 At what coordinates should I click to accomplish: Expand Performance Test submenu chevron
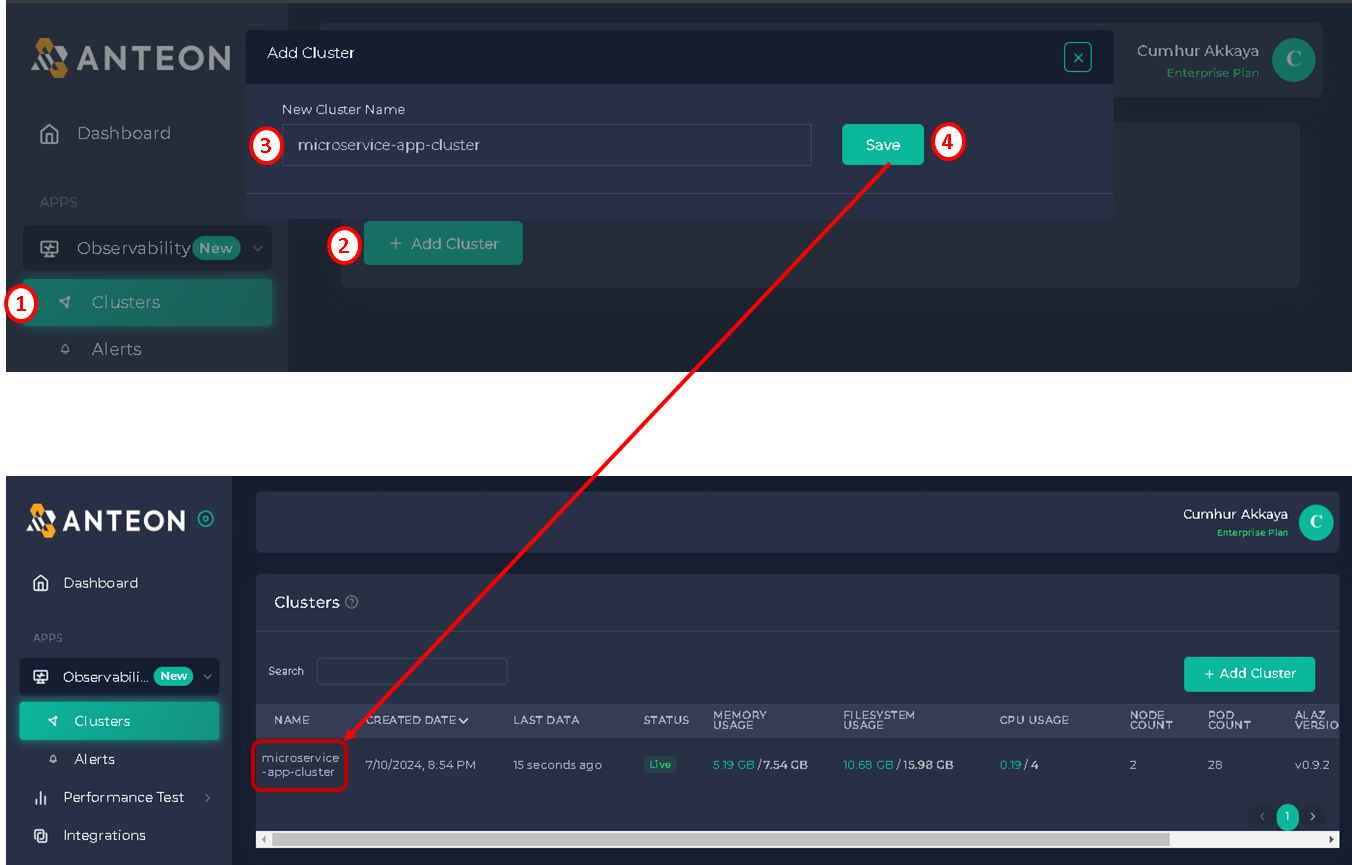[208, 797]
